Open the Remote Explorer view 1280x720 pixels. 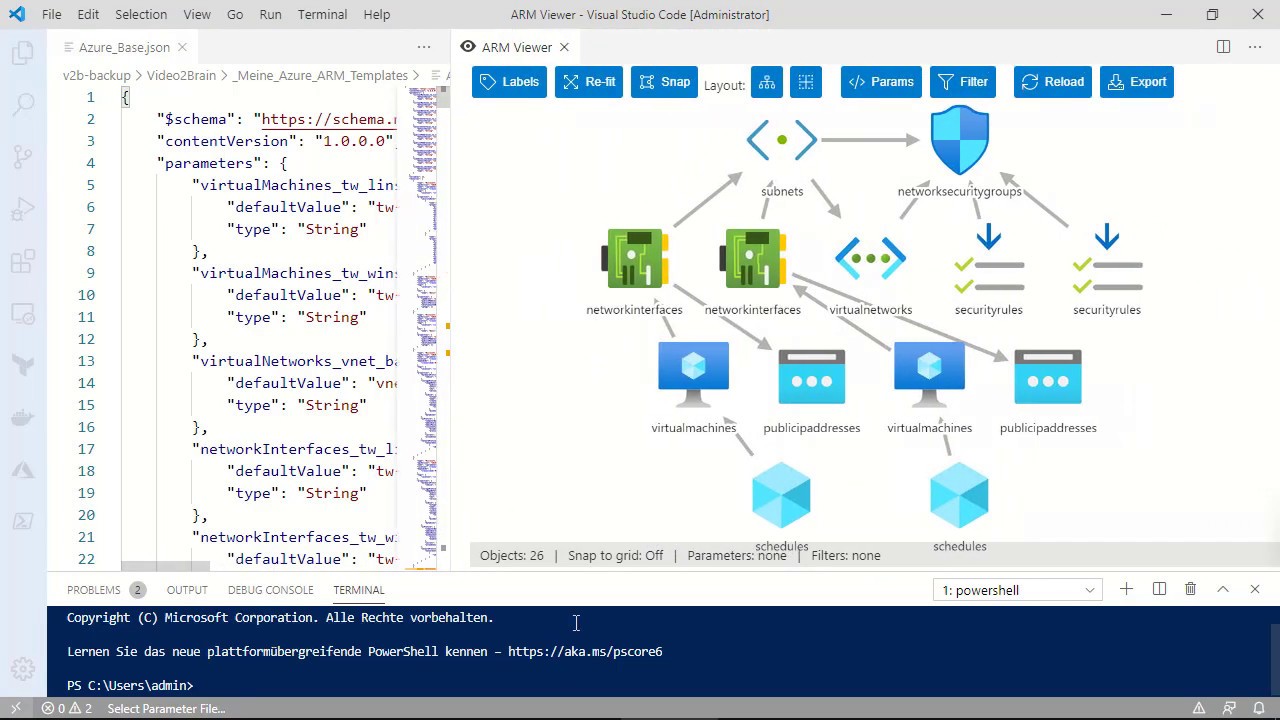(x=22, y=314)
